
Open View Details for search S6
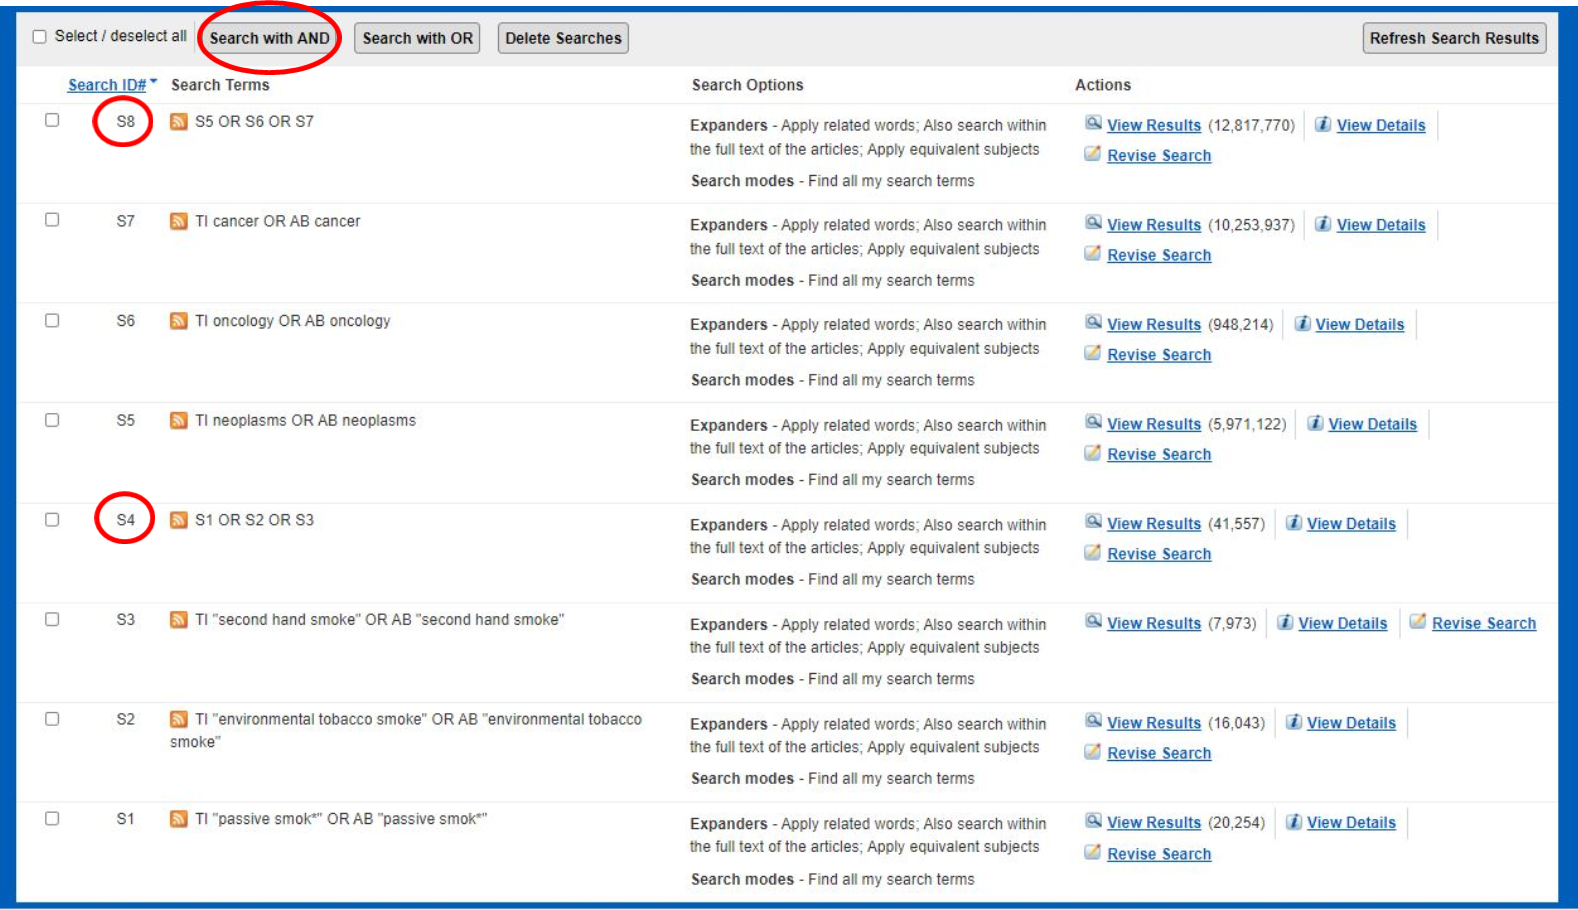pos(1360,324)
